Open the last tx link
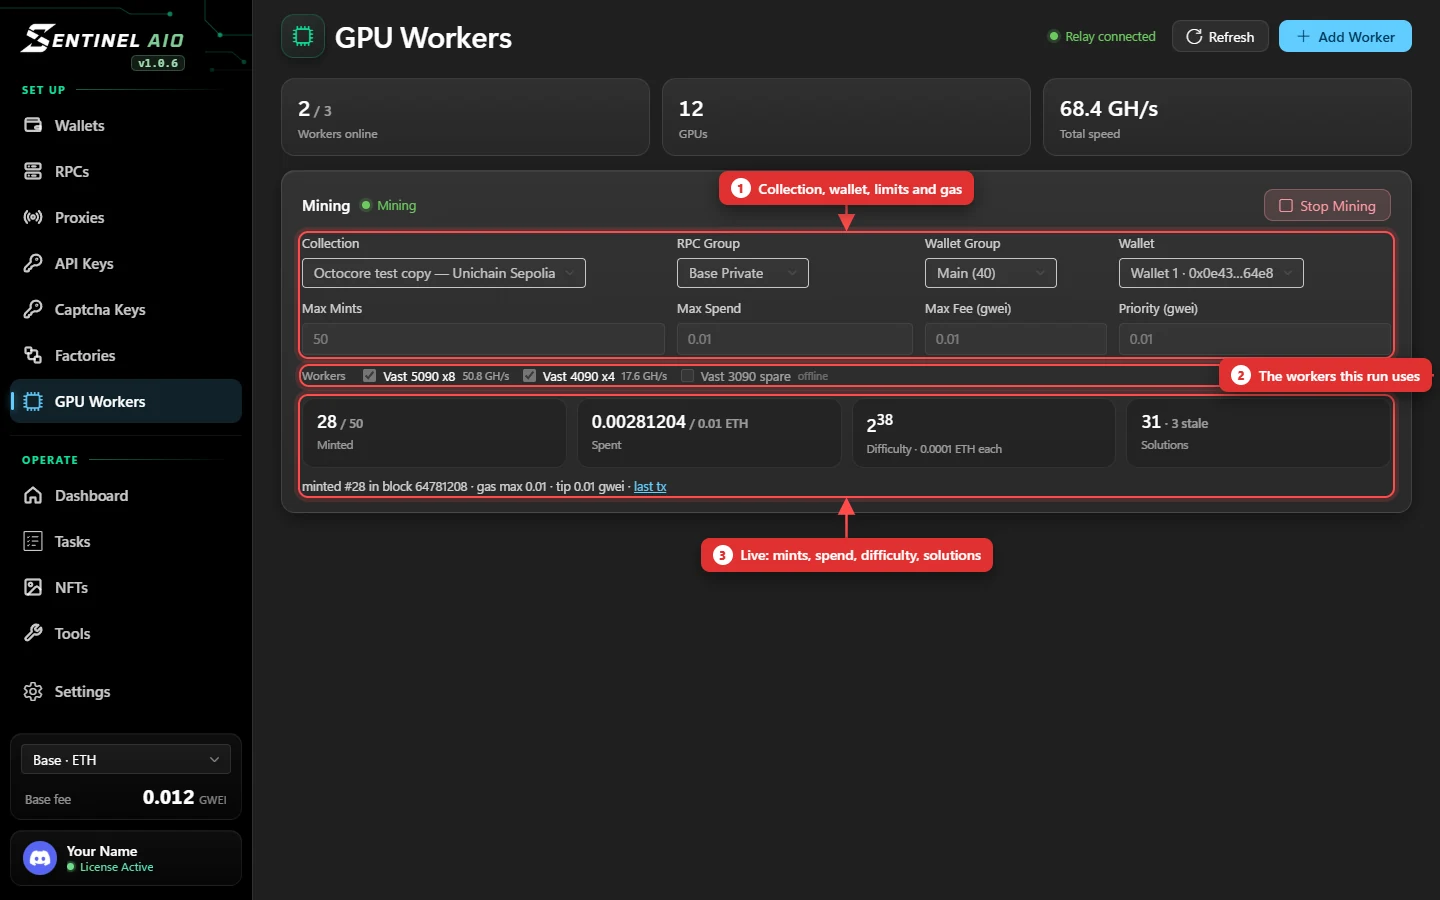1440x900 pixels. tap(650, 486)
